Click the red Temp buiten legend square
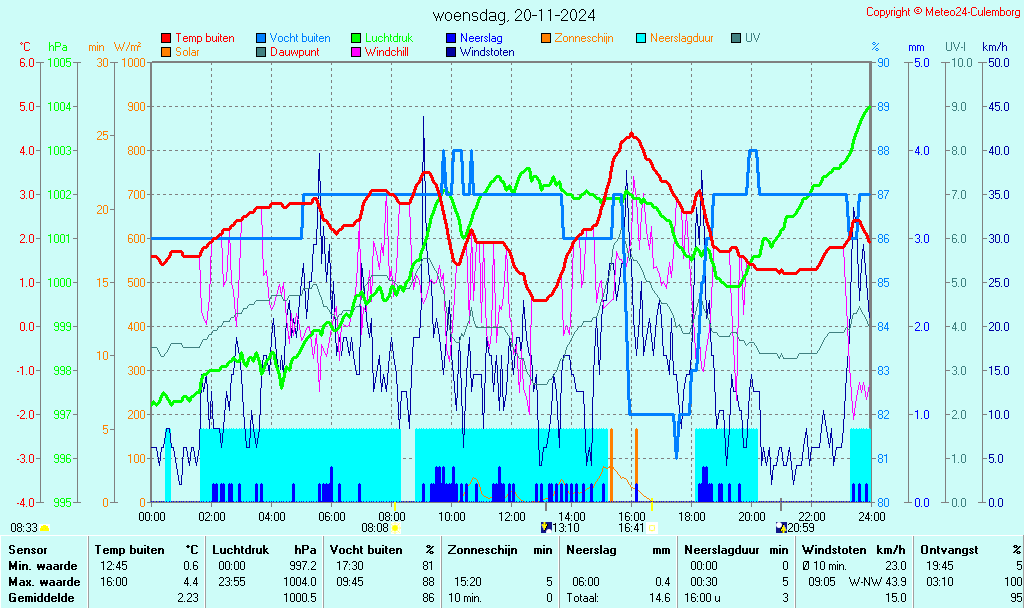This screenshot has width=1026, height=608. point(166,38)
